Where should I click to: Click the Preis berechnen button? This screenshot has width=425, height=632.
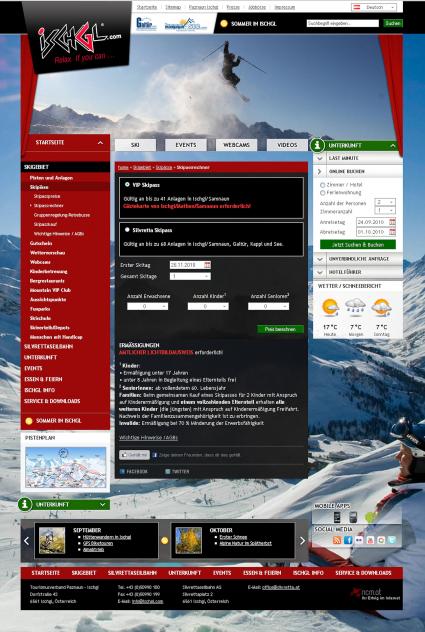pos(280,329)
